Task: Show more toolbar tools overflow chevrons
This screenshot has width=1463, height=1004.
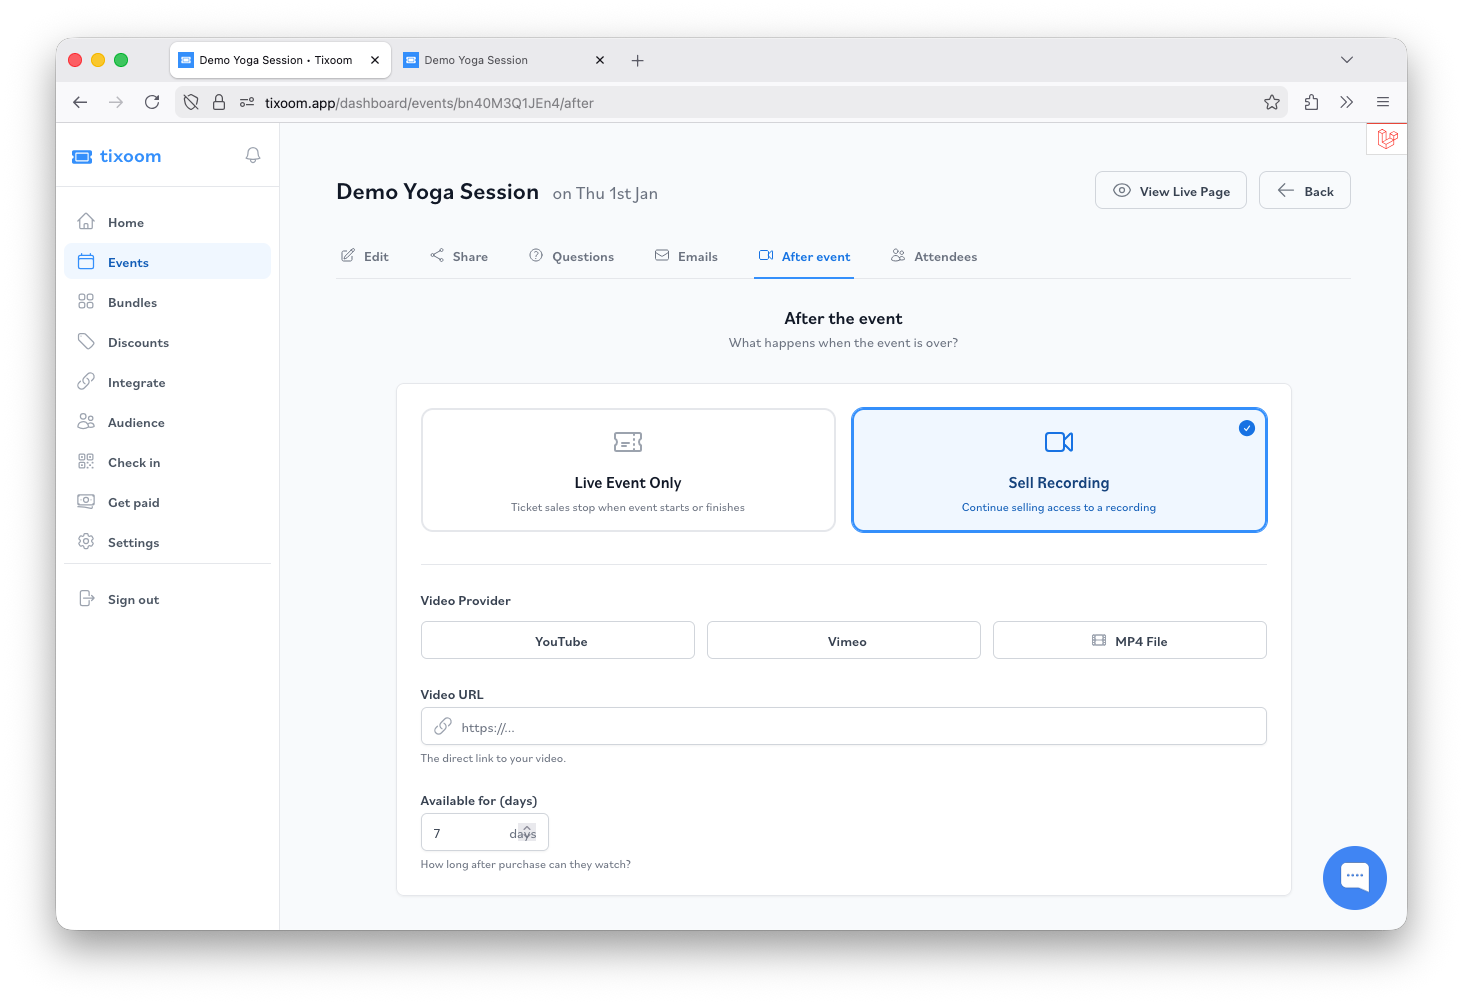Action: click(x=1346, y=102)
